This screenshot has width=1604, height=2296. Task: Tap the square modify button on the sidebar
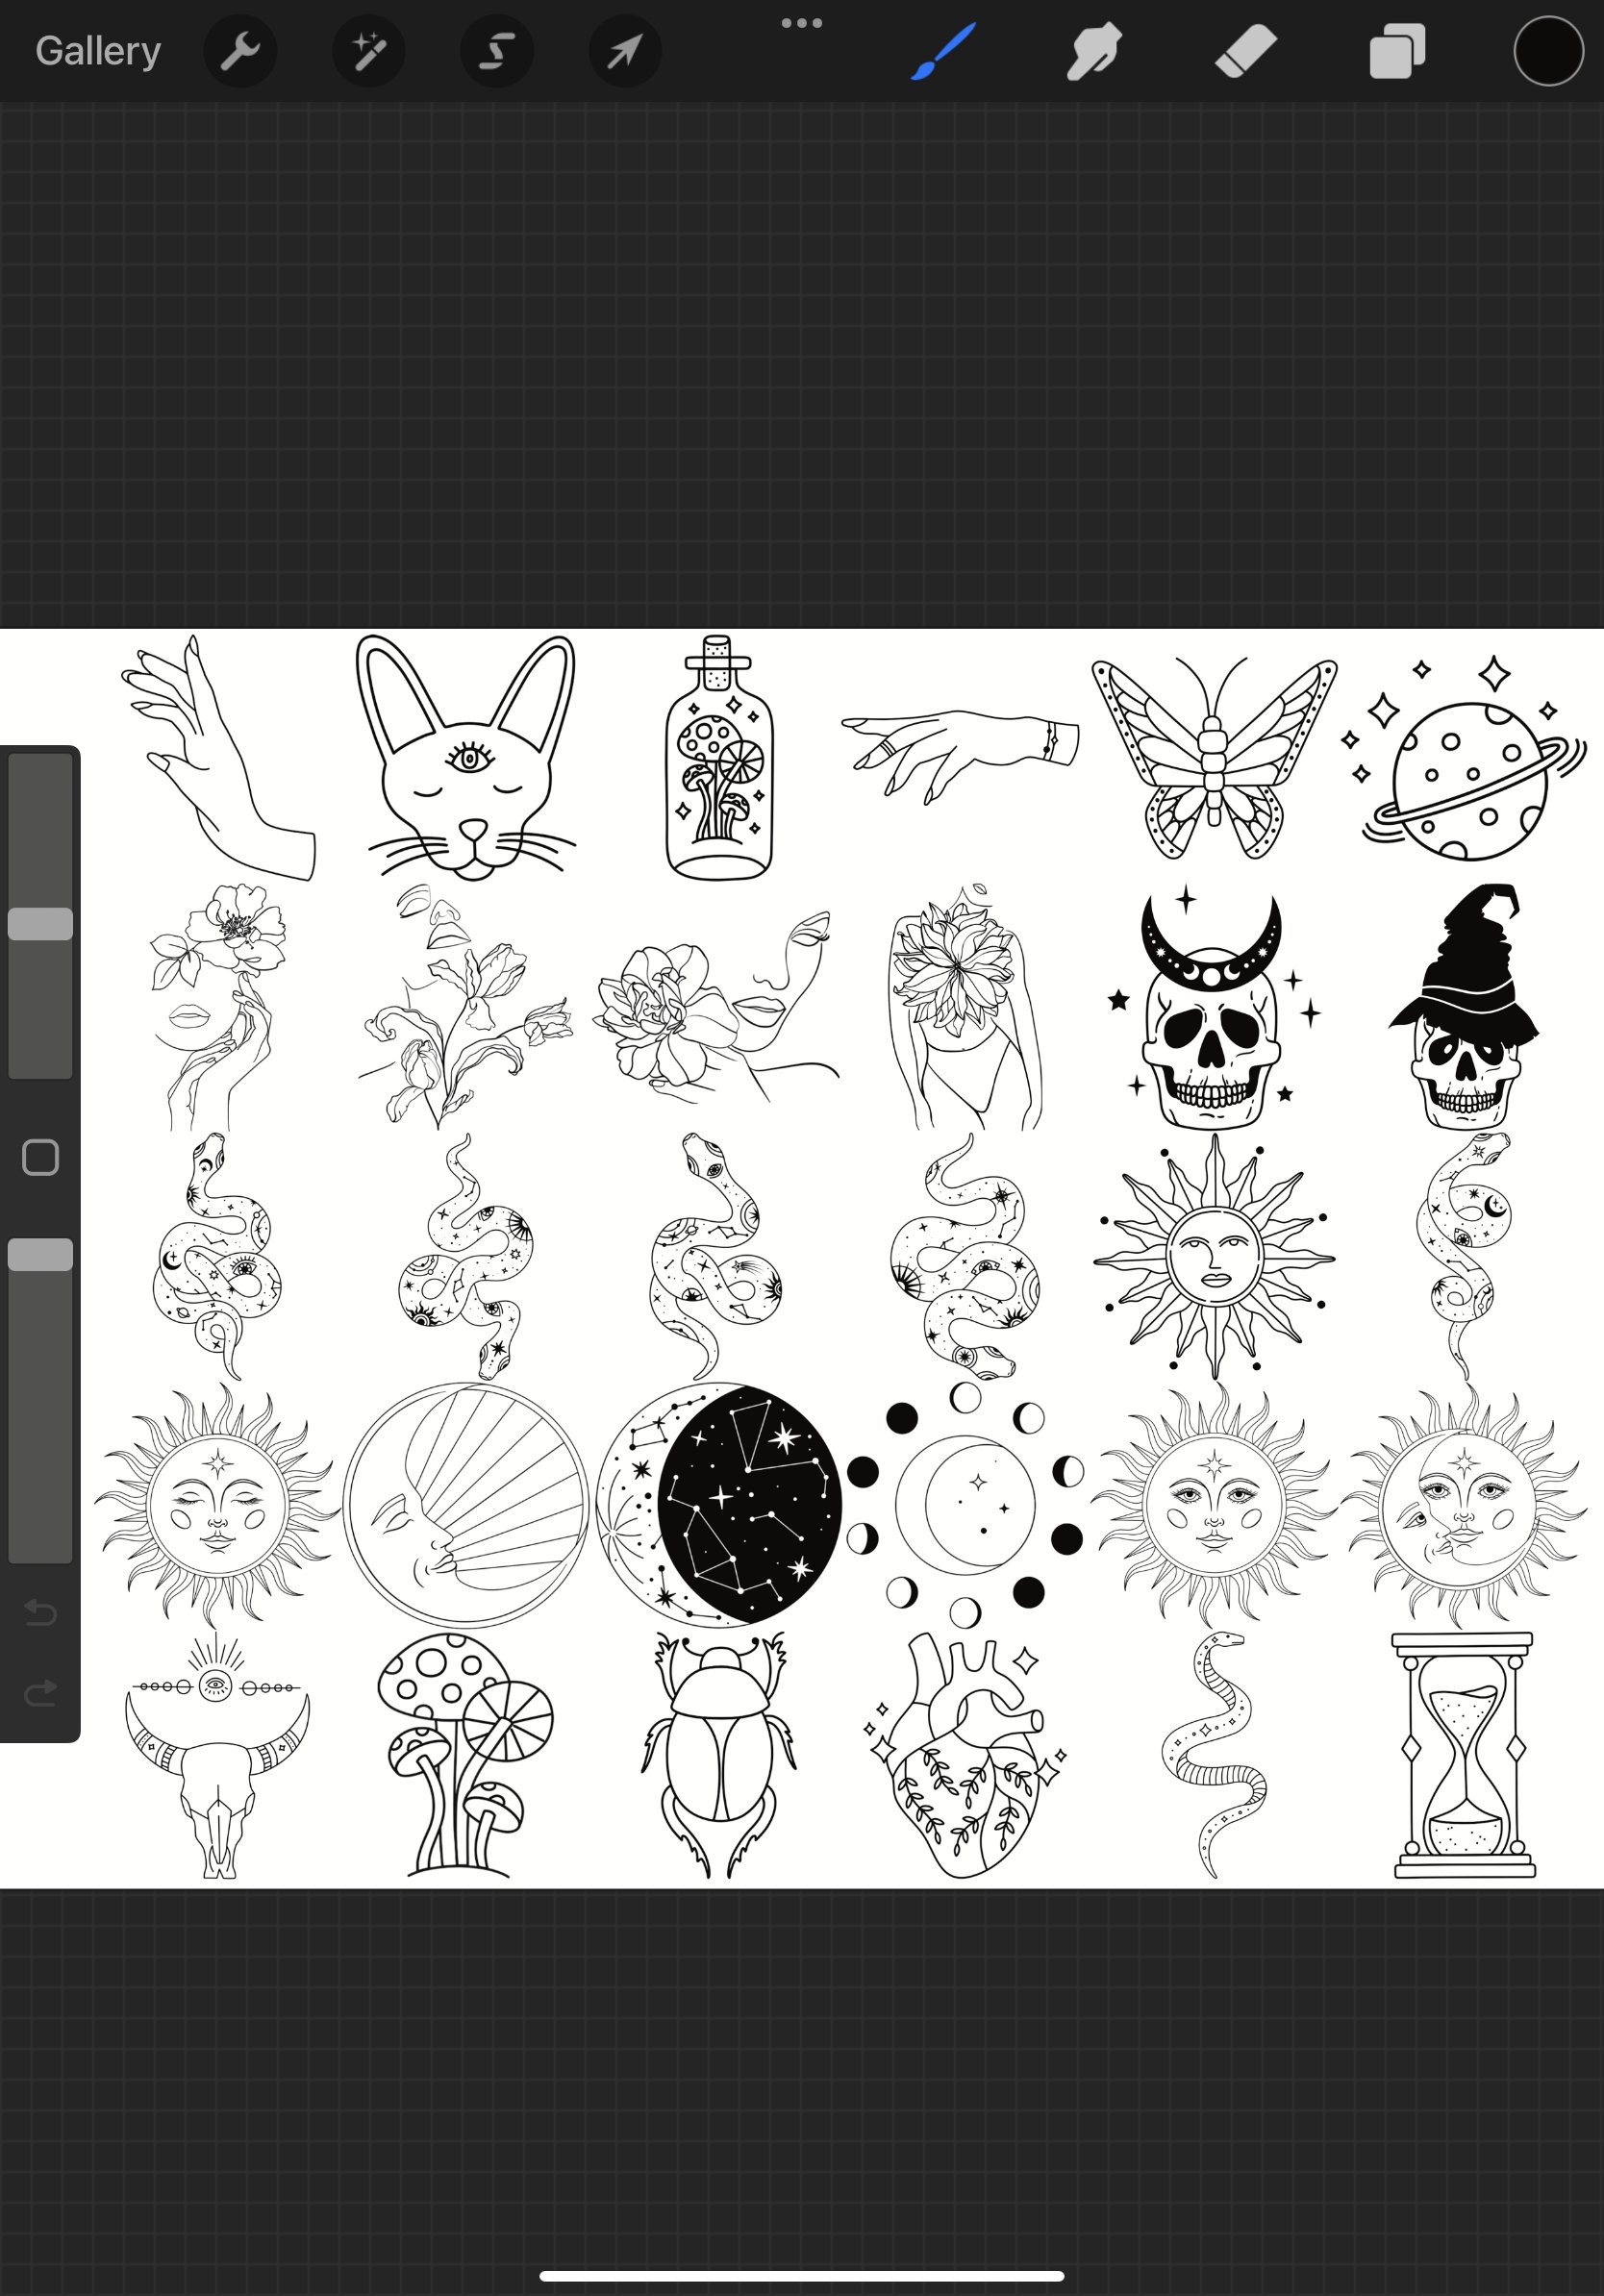(40, 1157)
